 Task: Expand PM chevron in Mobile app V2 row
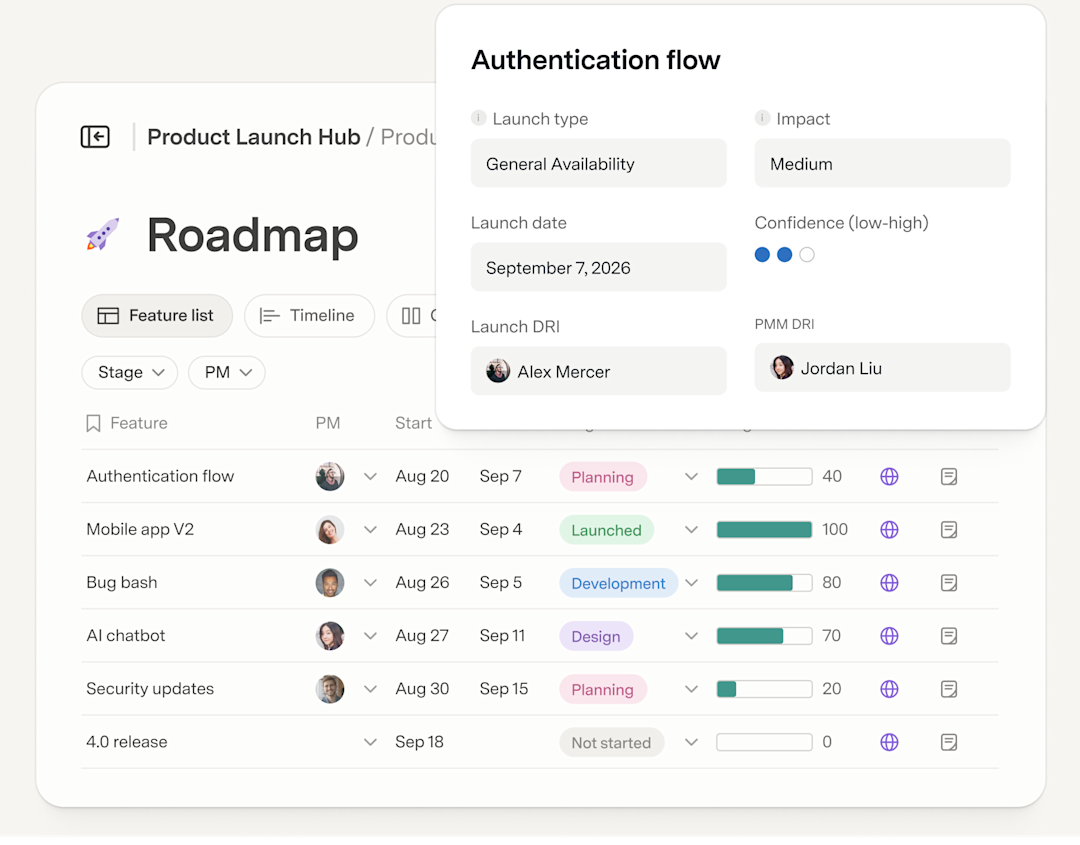[370, 529]
